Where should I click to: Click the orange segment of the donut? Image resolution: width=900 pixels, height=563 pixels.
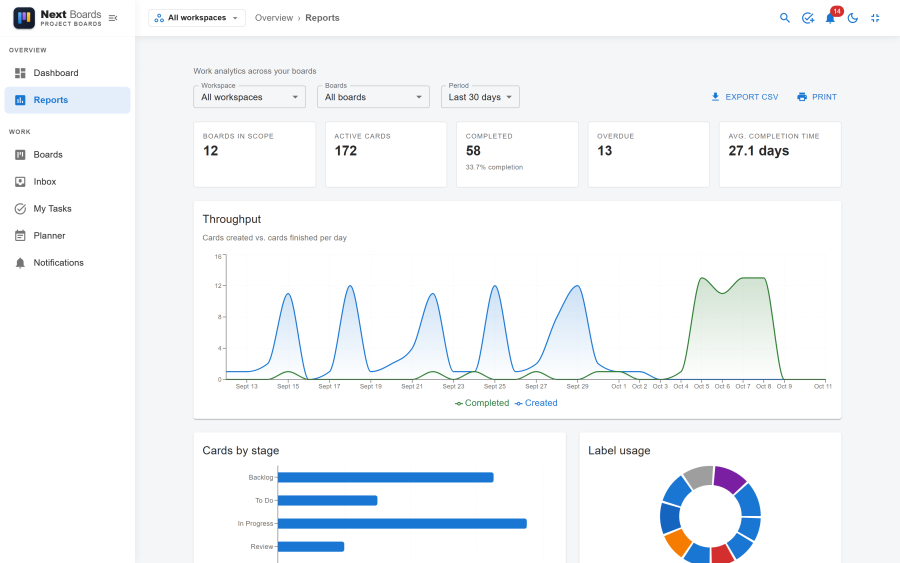coord(678,542)
